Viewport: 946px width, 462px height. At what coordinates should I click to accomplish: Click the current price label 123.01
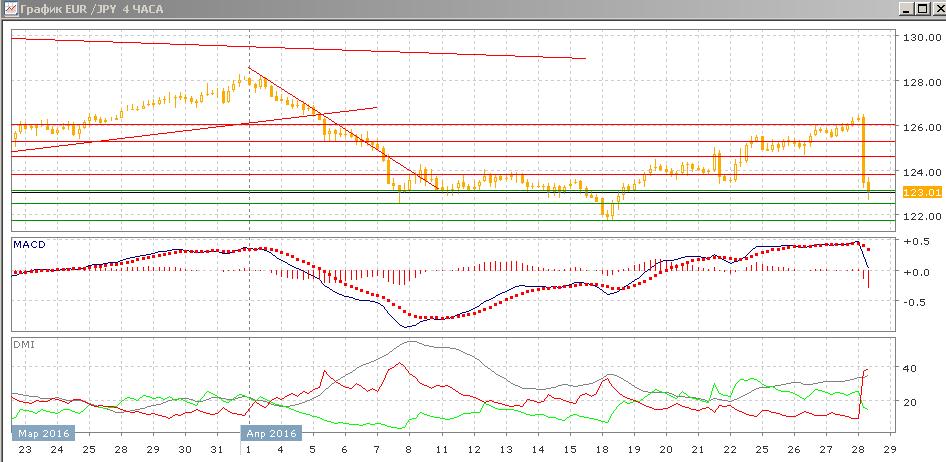click(922, 192)
